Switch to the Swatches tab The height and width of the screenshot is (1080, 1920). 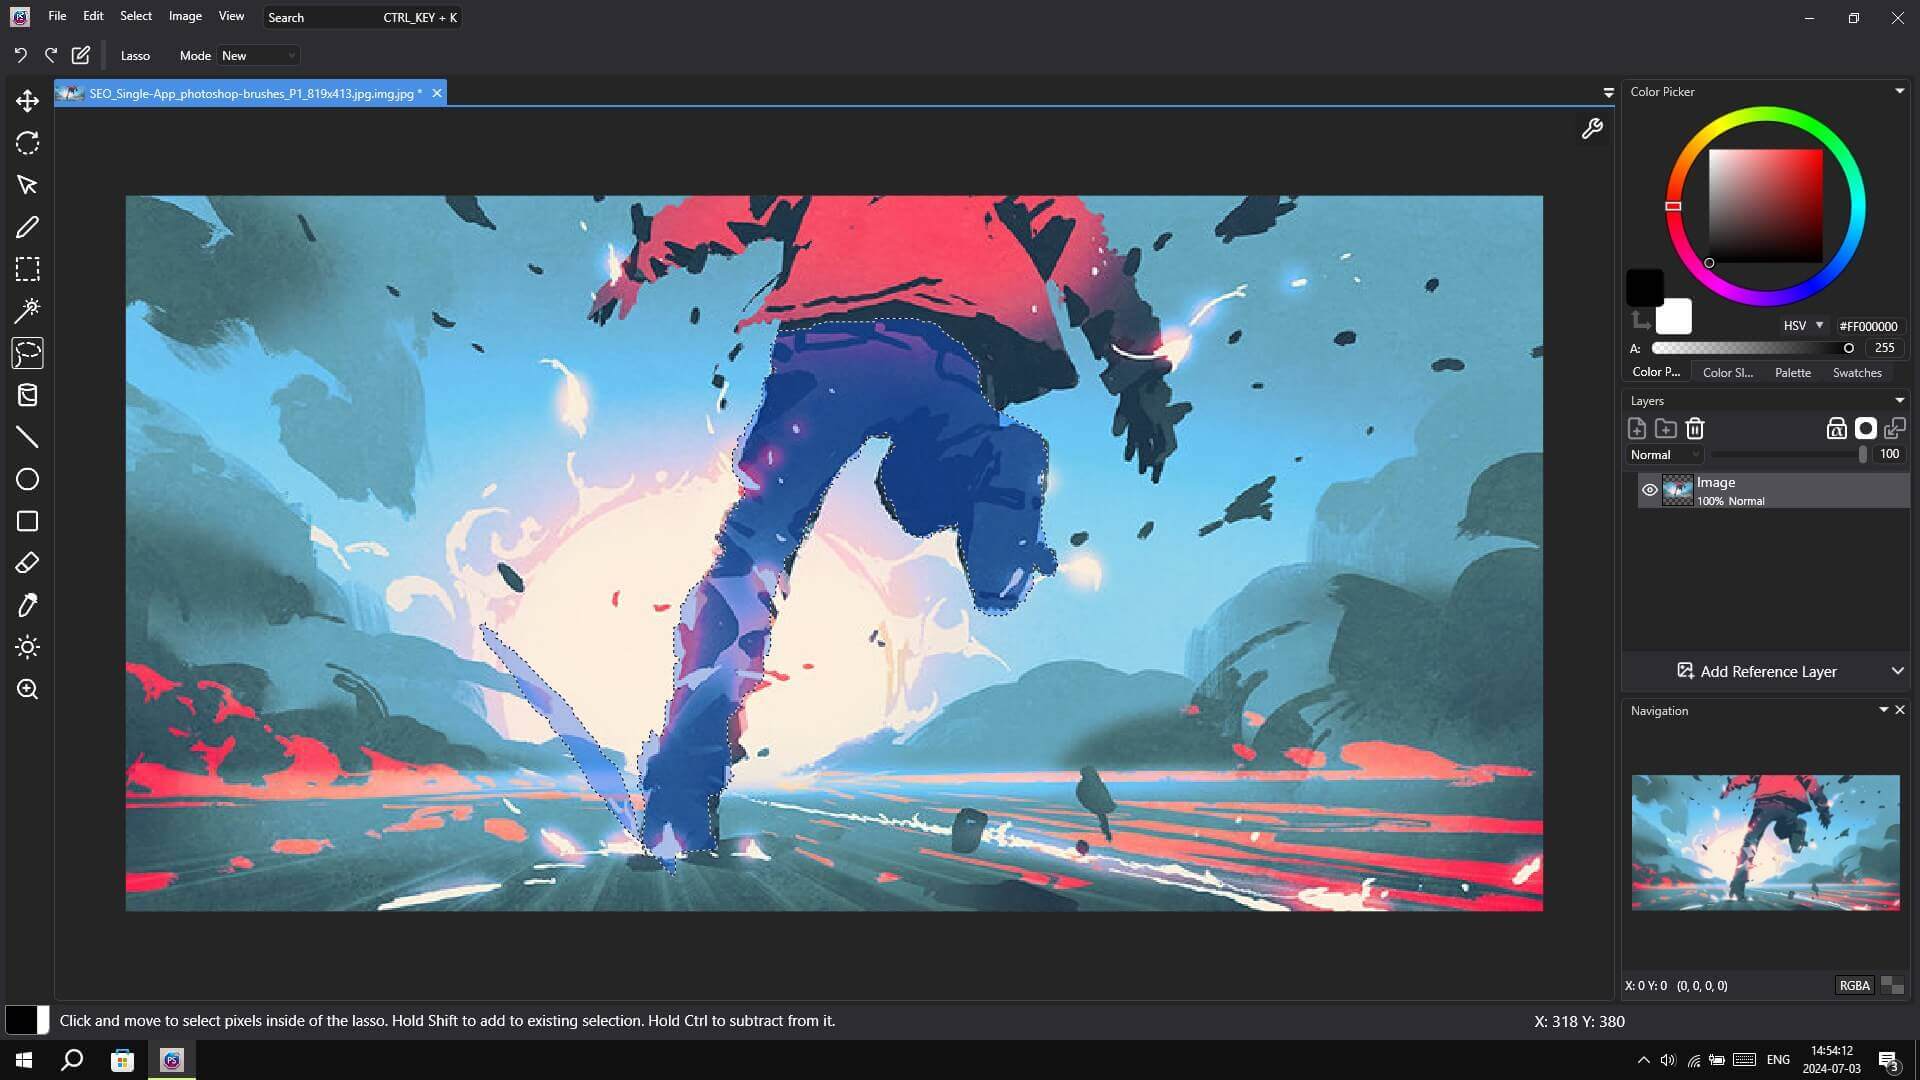click(x=1857, y=372)
